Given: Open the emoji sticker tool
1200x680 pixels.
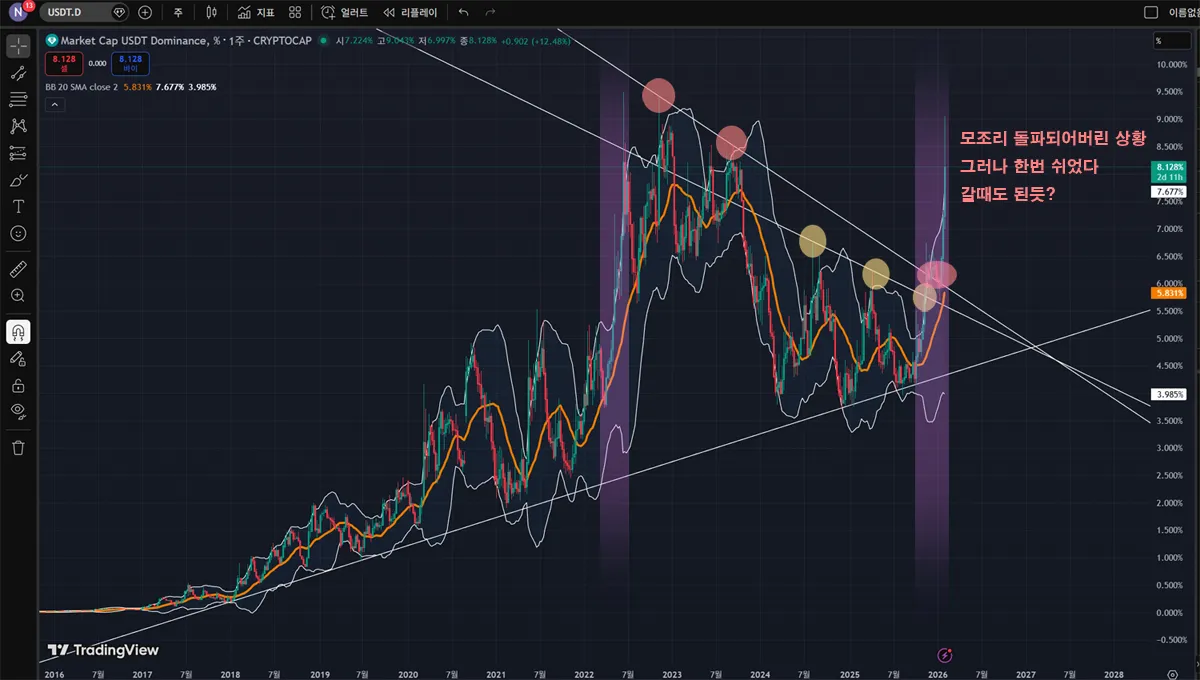Looking at the screenshot, I should click(18, 233).
